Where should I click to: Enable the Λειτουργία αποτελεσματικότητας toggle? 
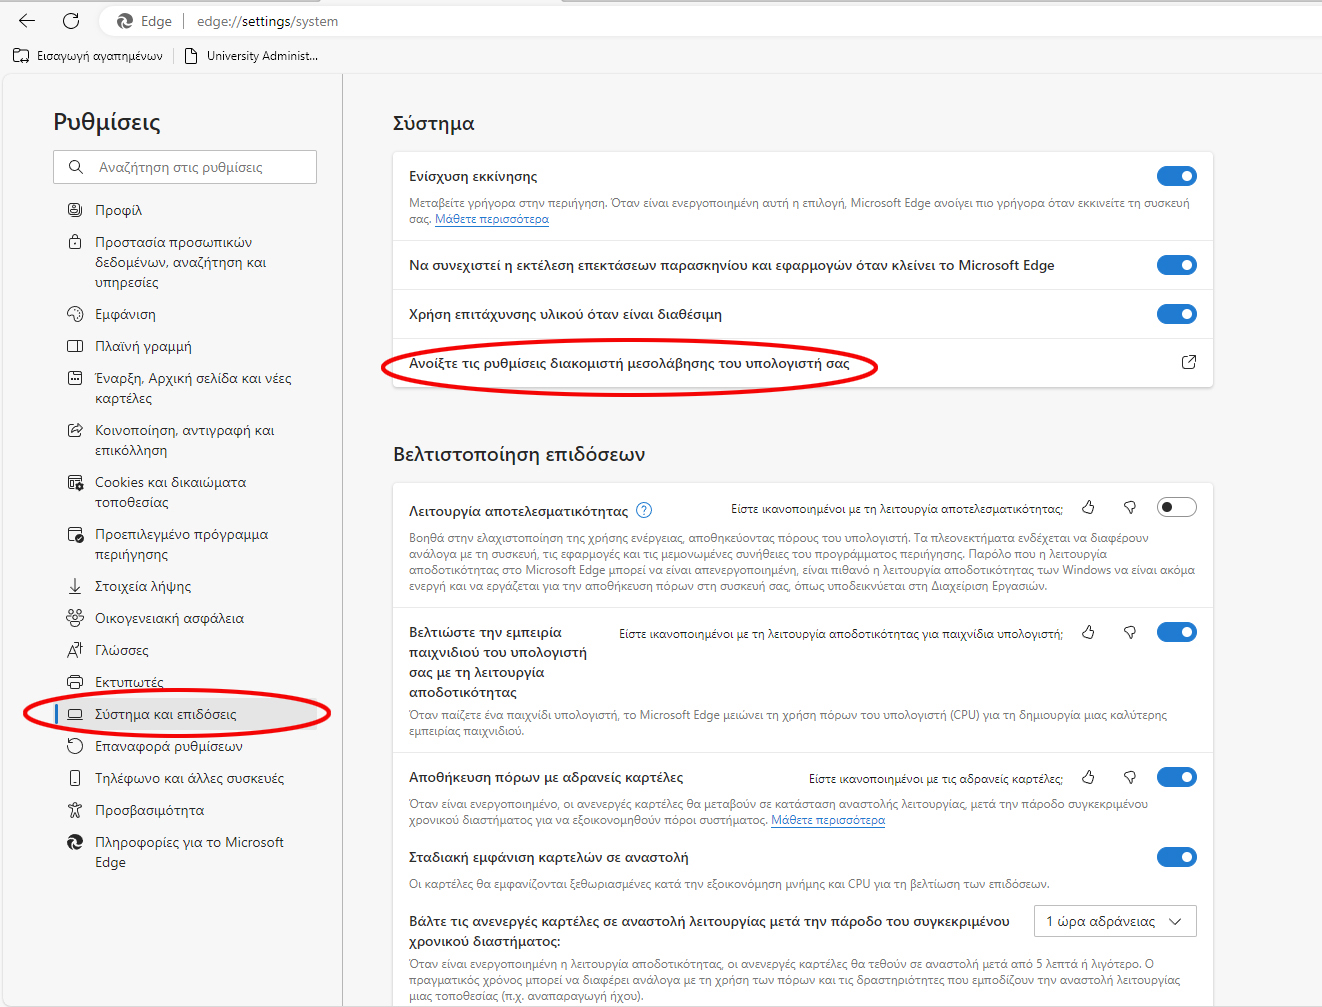coord(1176,507)
